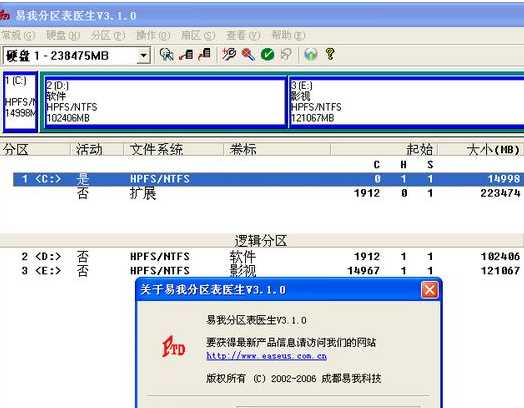Screen dimensions: 524x408
Task: Open the 帮助 menu
Action: coord(288,35)
